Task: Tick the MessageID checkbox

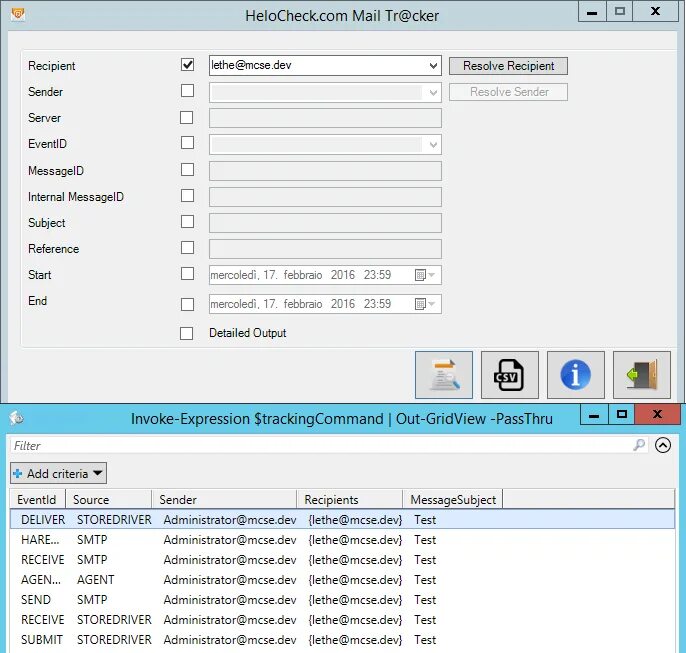Action: coord(187,170)
